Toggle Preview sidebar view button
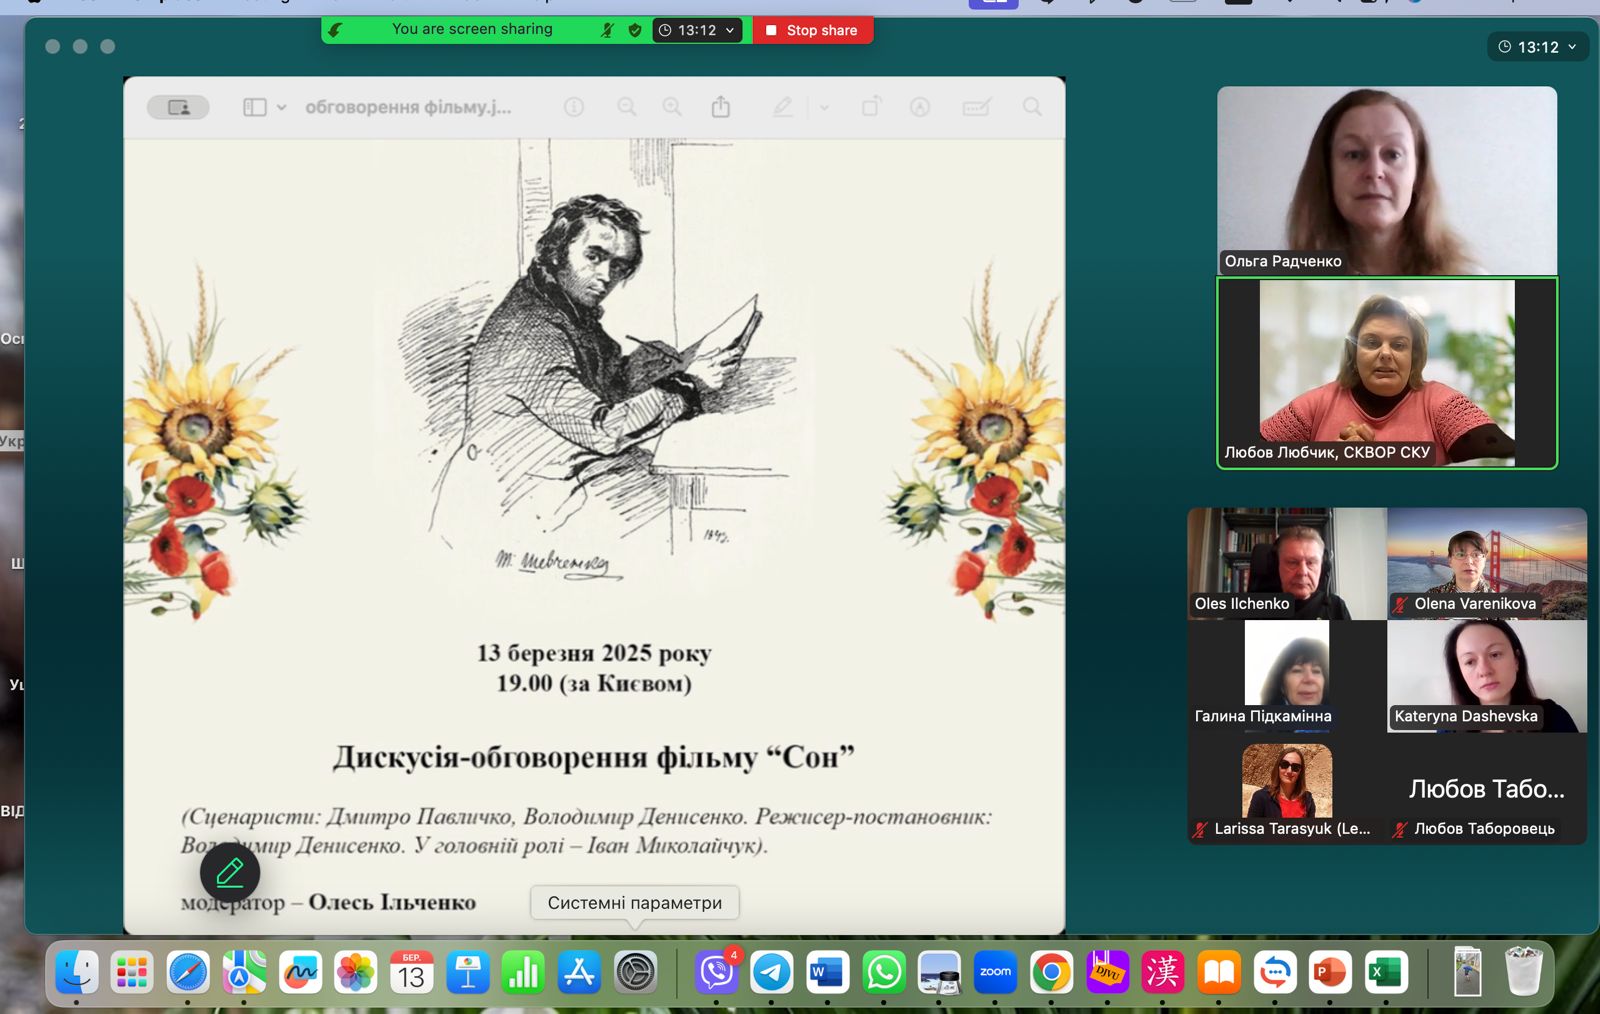The image size is (1600, 1014). tap(255, 107)
